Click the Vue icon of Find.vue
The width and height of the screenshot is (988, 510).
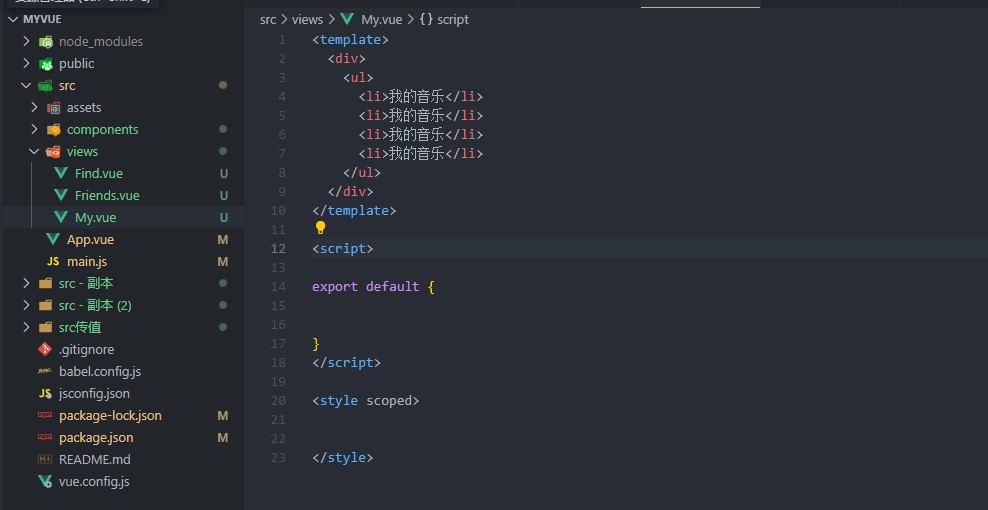click(61, 173)
